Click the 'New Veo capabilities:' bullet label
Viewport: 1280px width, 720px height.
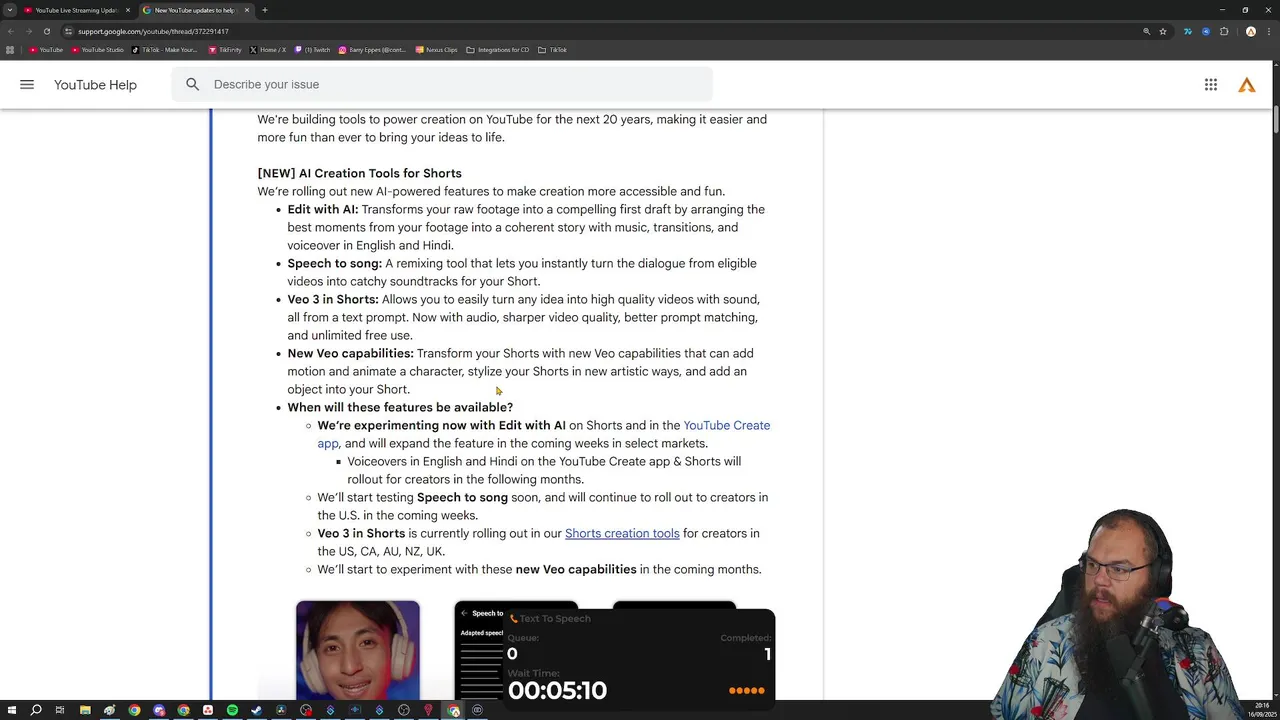350,353
